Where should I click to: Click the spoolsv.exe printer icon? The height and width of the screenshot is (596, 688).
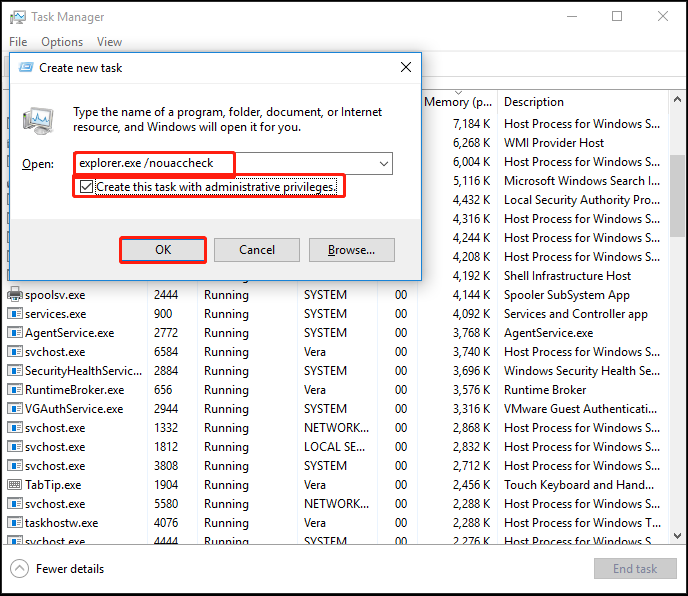14,294
